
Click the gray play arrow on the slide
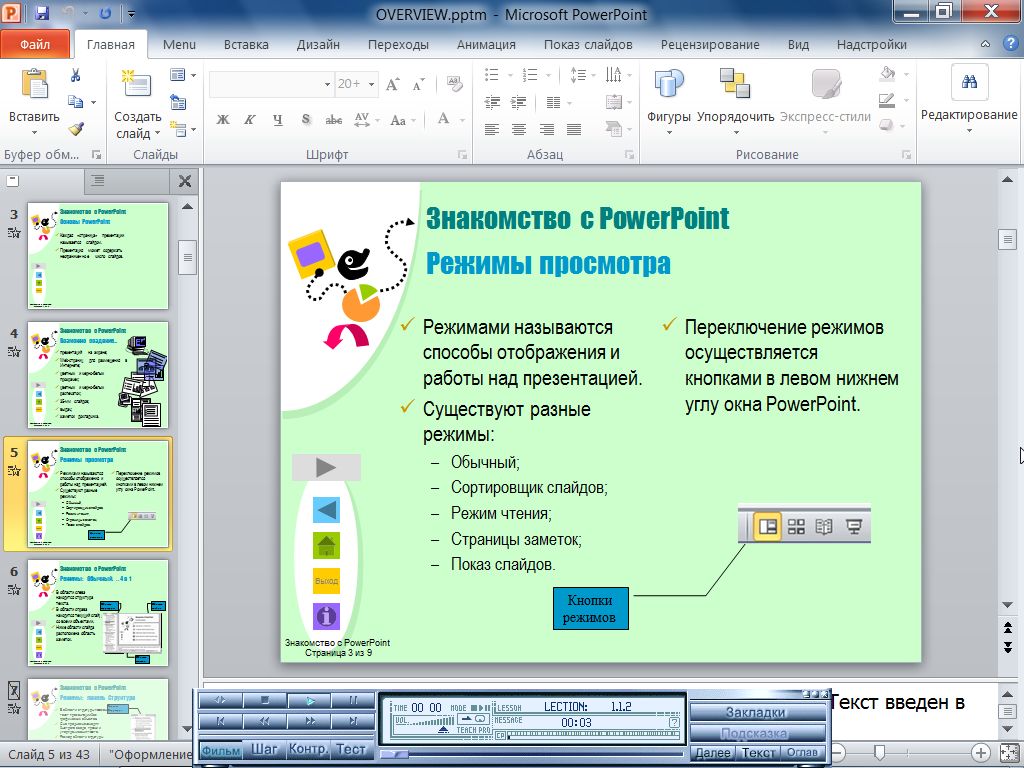point(326,467)
